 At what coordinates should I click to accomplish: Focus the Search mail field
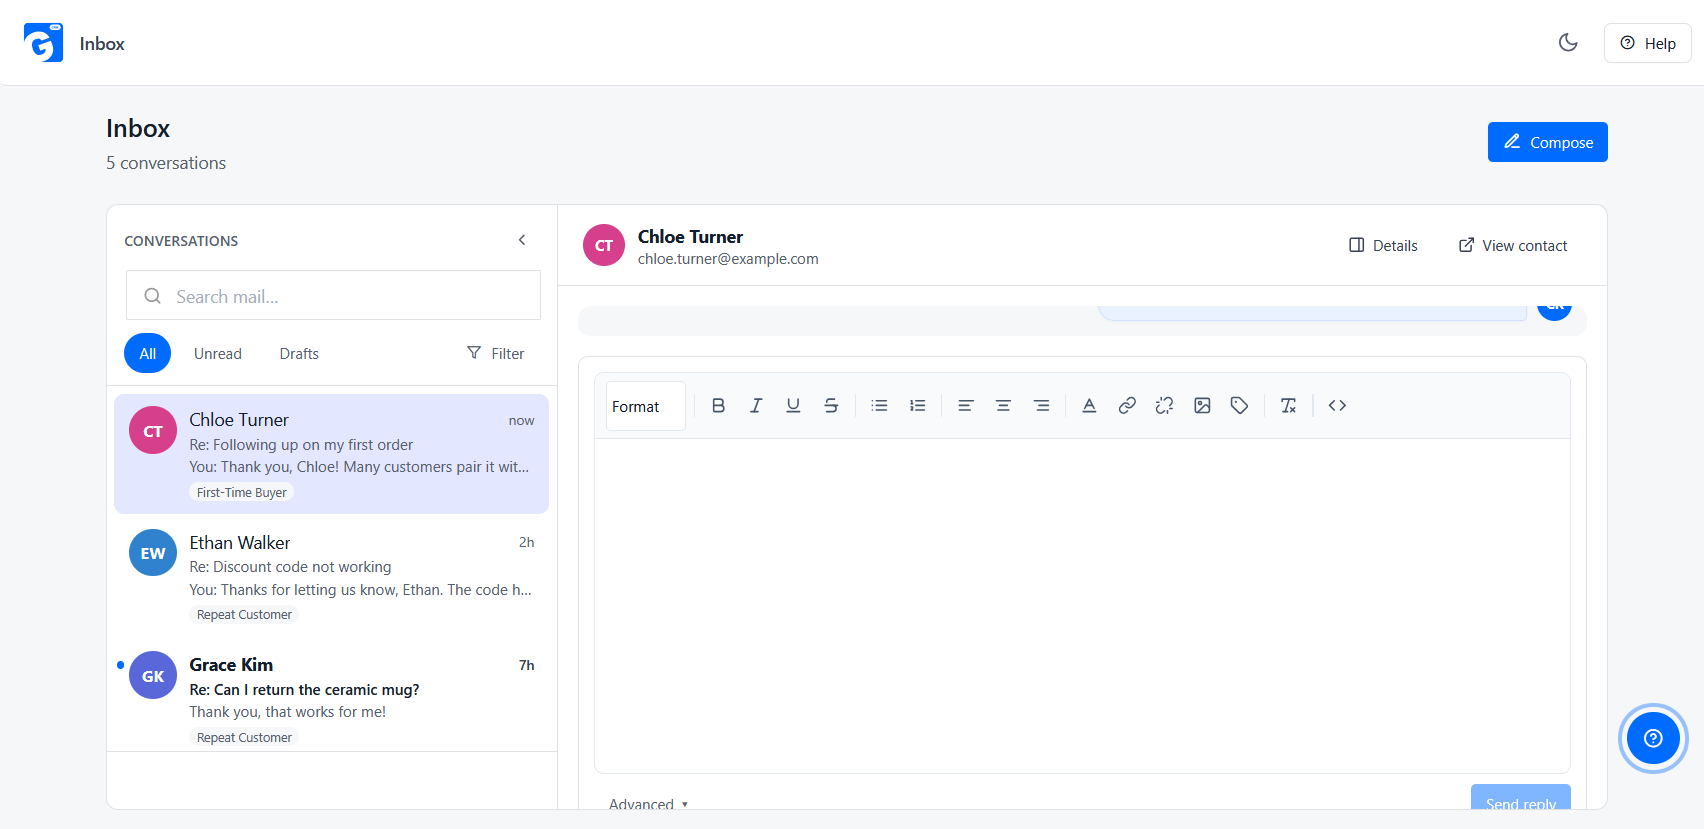[333, 295]
